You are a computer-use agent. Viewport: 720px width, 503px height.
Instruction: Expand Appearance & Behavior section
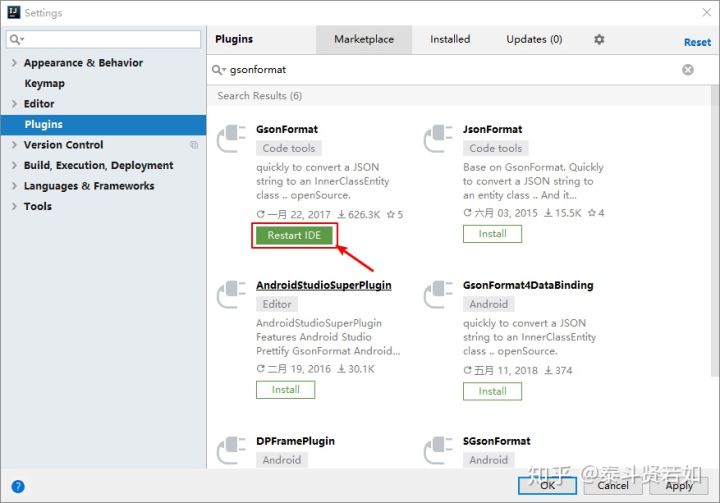pyautogui.click(x=14, y=62)
